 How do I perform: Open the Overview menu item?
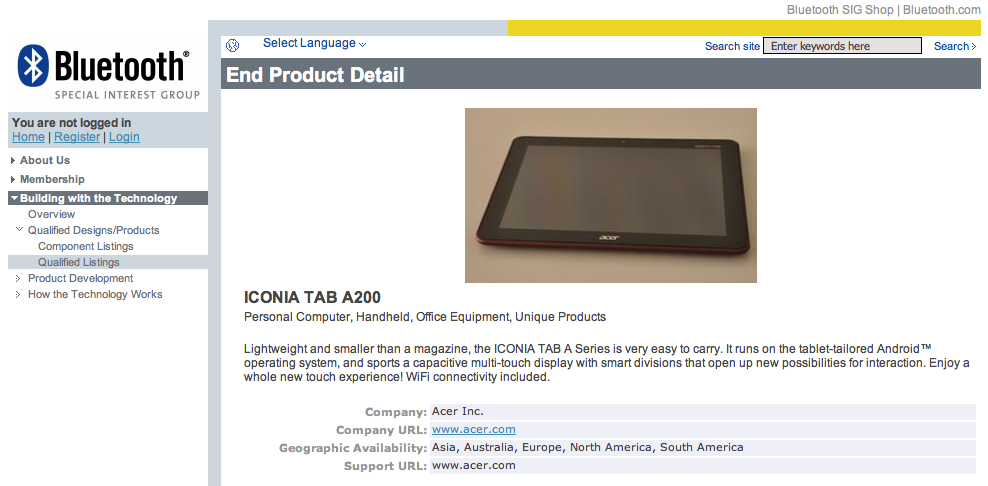52,214
